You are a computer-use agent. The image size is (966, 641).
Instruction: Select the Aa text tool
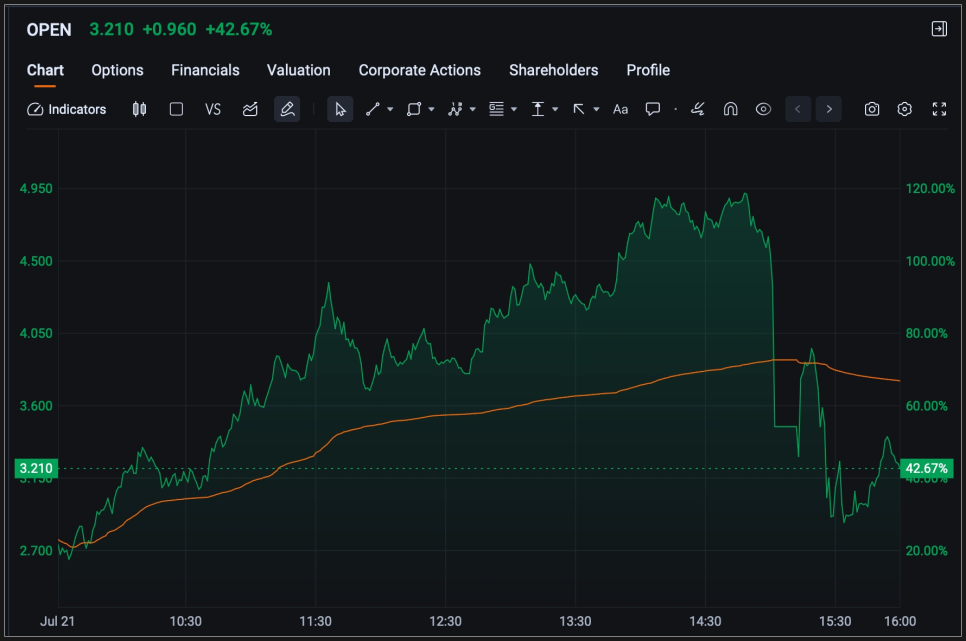point(620,109)
